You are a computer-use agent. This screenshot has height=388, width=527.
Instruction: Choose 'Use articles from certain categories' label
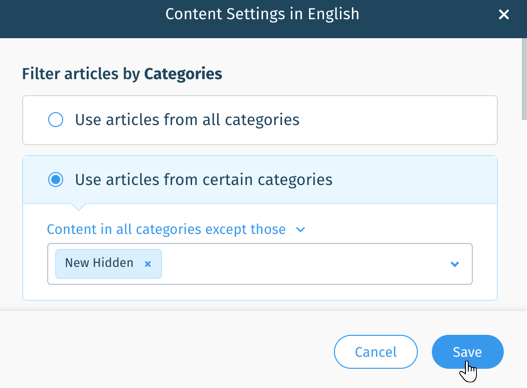point(204,180)
